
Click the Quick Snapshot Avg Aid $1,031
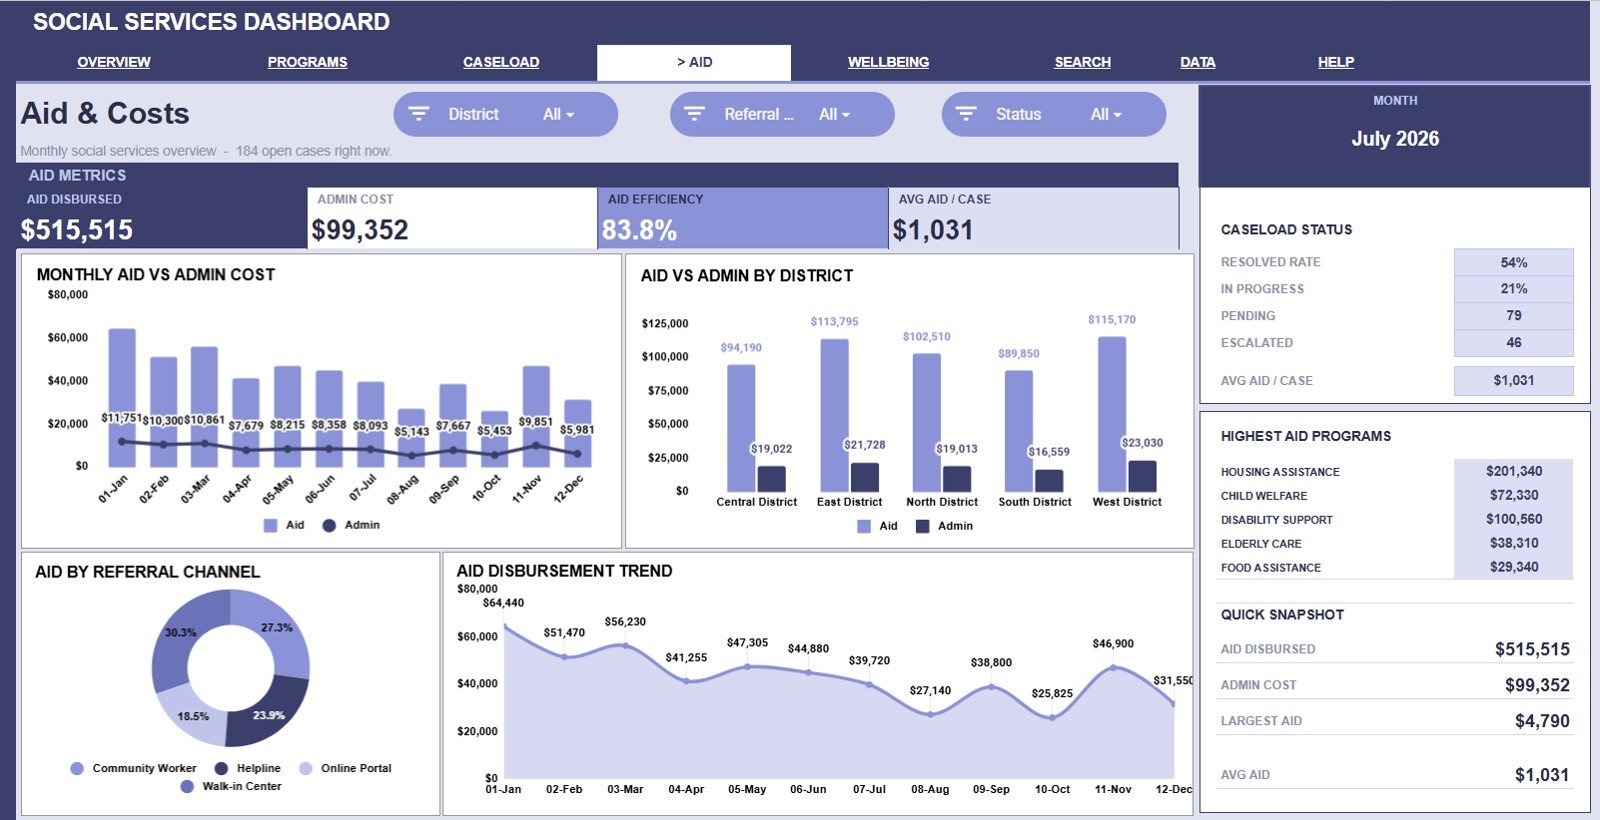1542,775
